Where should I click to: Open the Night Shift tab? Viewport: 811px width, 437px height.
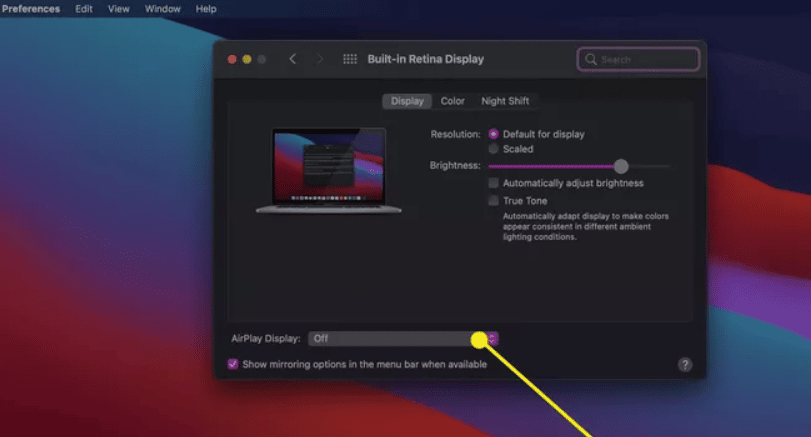505,101
